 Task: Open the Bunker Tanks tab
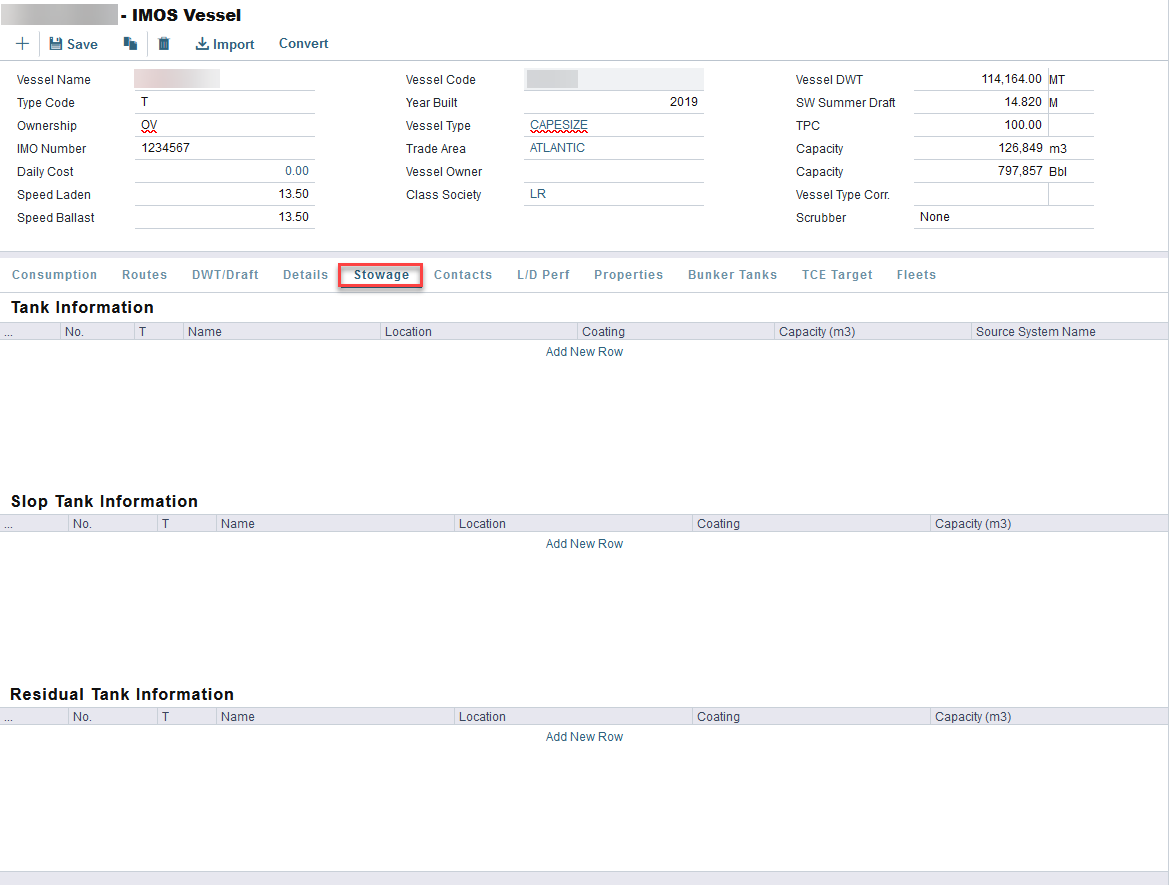coord(732,275)
